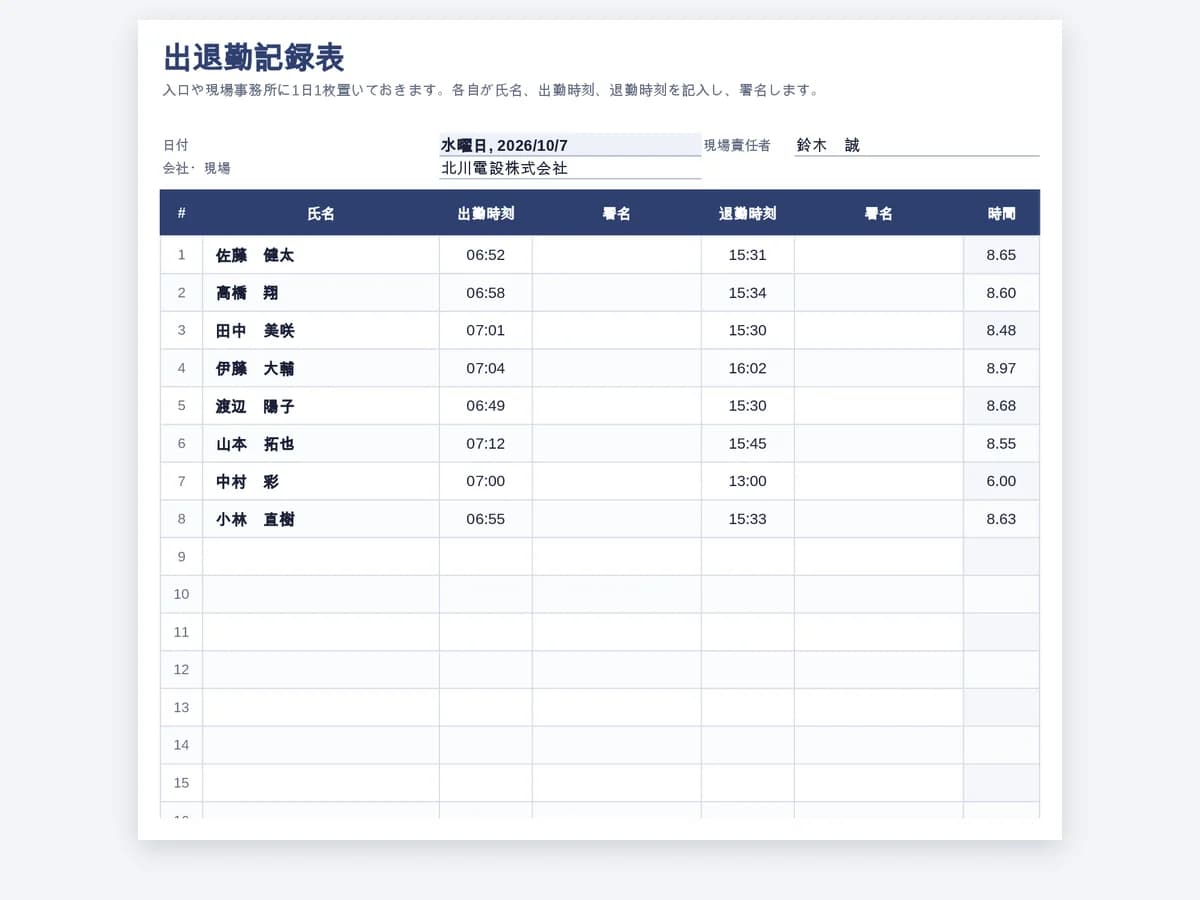
Task: Click clock-out time 15:31
Action: point(747,255)
